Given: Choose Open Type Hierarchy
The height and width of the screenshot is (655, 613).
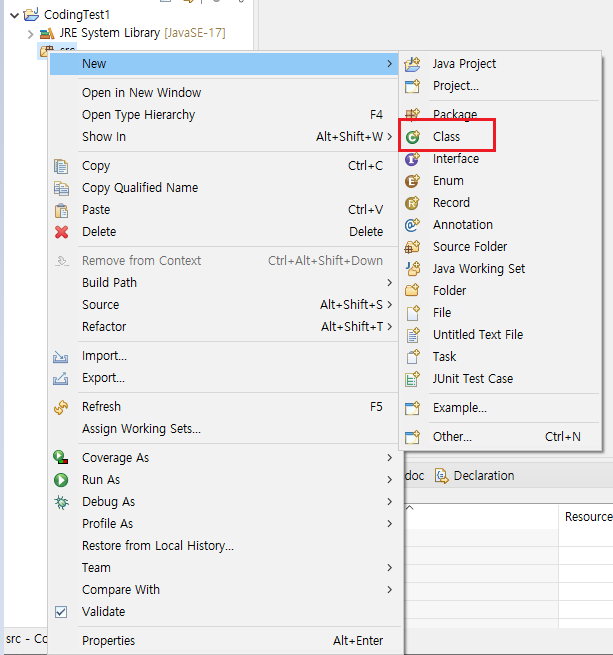Looking at the screenshot, I should 224,115.
